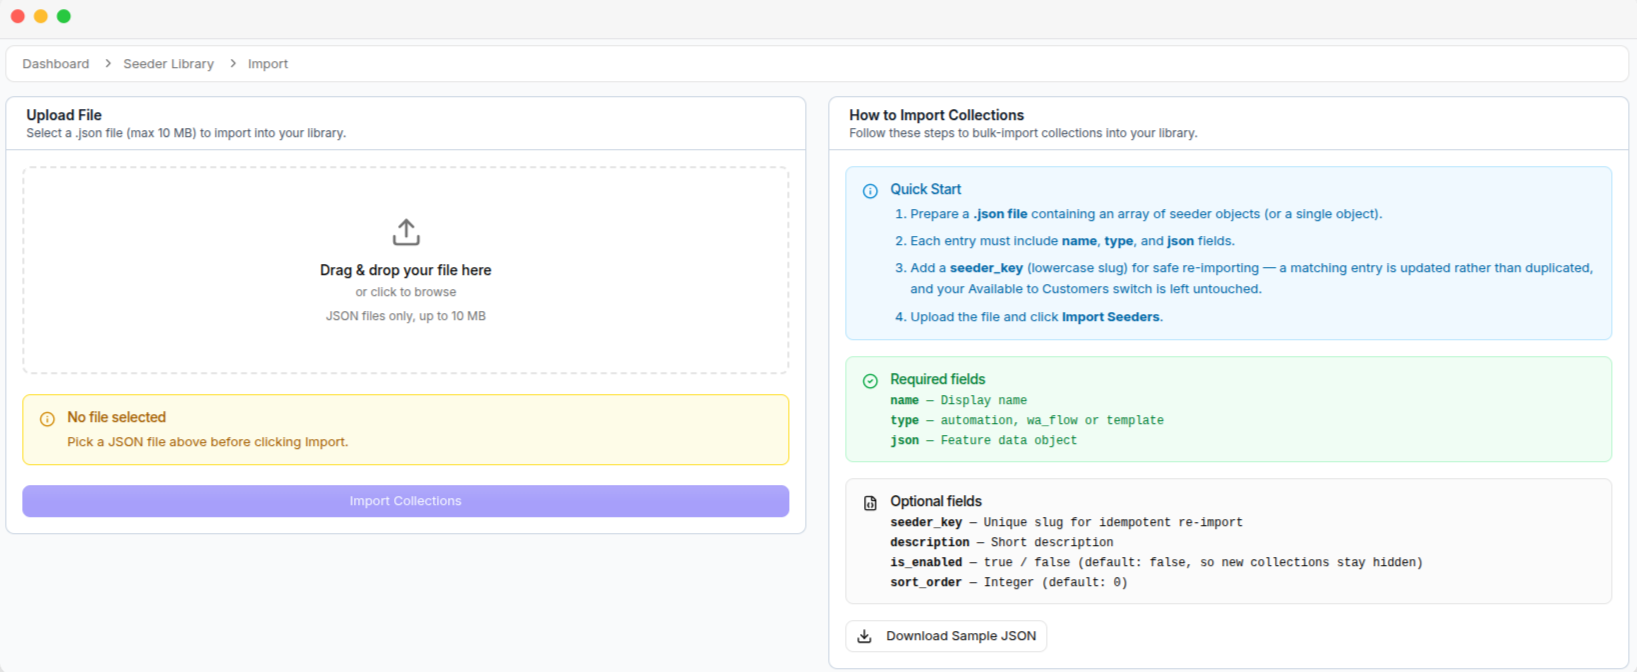Screen dimensions: 1637x672
Task: Click the chevron after Dashboard breadcrumb
Action: pyautogui.click(x=107, y=64)
